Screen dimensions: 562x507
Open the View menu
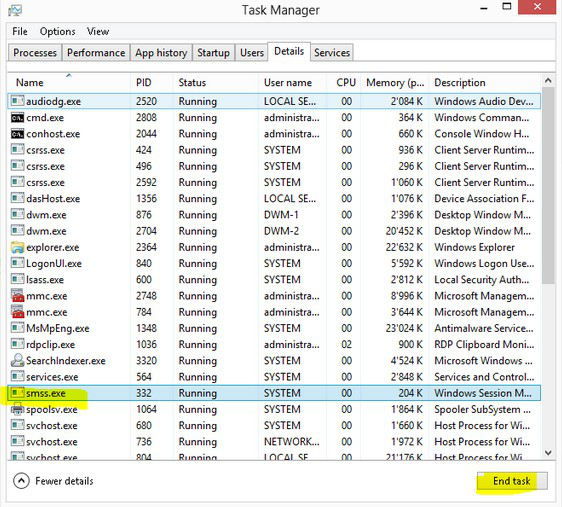[x=98, y=32]
